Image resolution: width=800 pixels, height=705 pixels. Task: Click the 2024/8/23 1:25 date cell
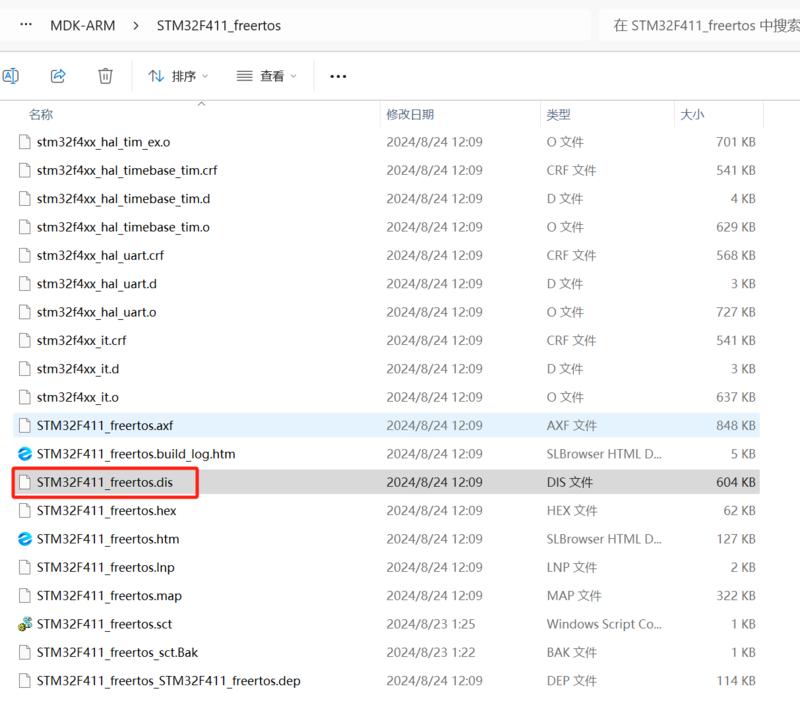(x=431, y=624)
